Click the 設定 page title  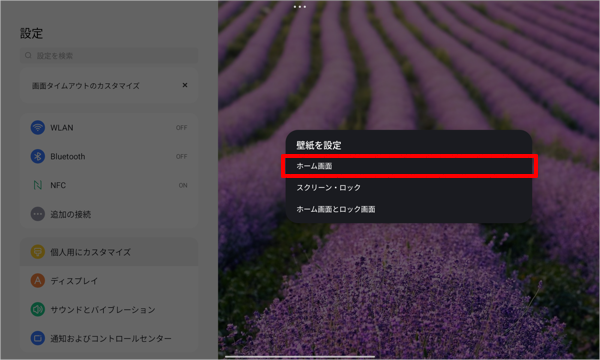[x=31, y=33]
